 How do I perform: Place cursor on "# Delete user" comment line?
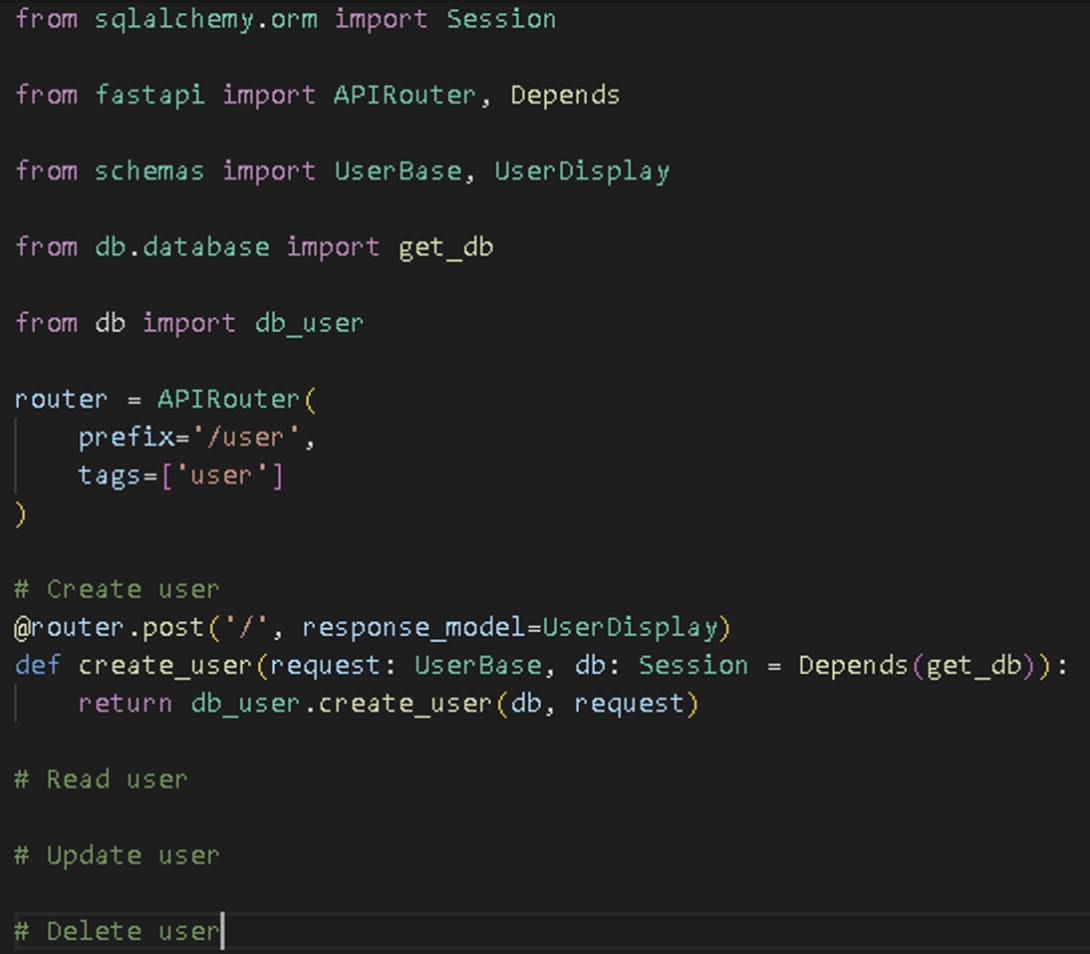pyautogui.click(x=117, y=931)
